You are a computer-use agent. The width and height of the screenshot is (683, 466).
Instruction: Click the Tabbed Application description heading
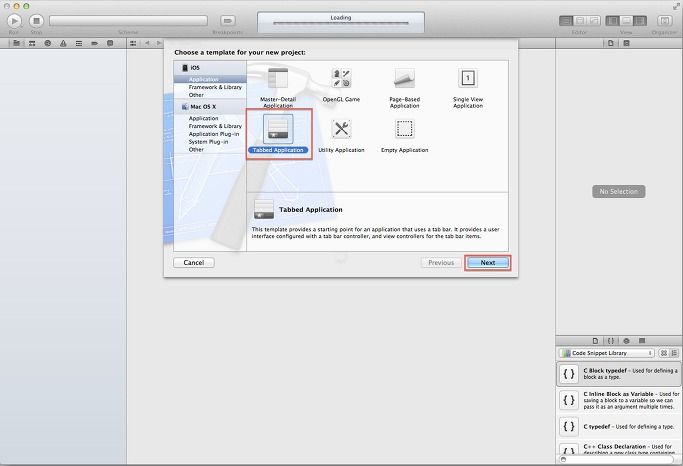pyautogui.click(x=311, y=209)
